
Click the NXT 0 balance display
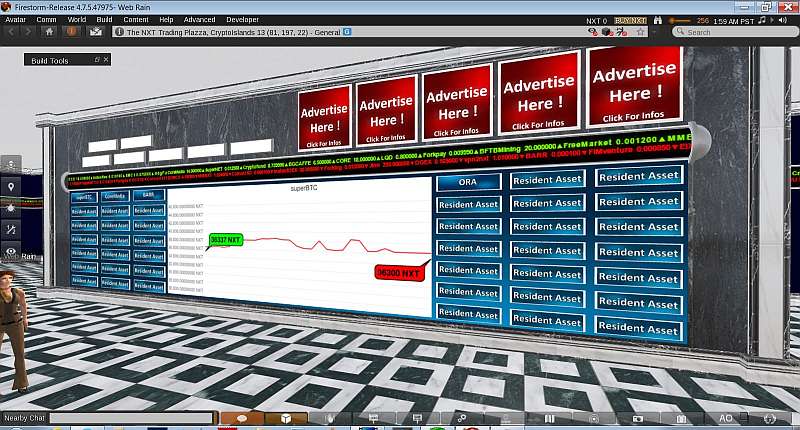pyautogui.click(x=596, y=21)
